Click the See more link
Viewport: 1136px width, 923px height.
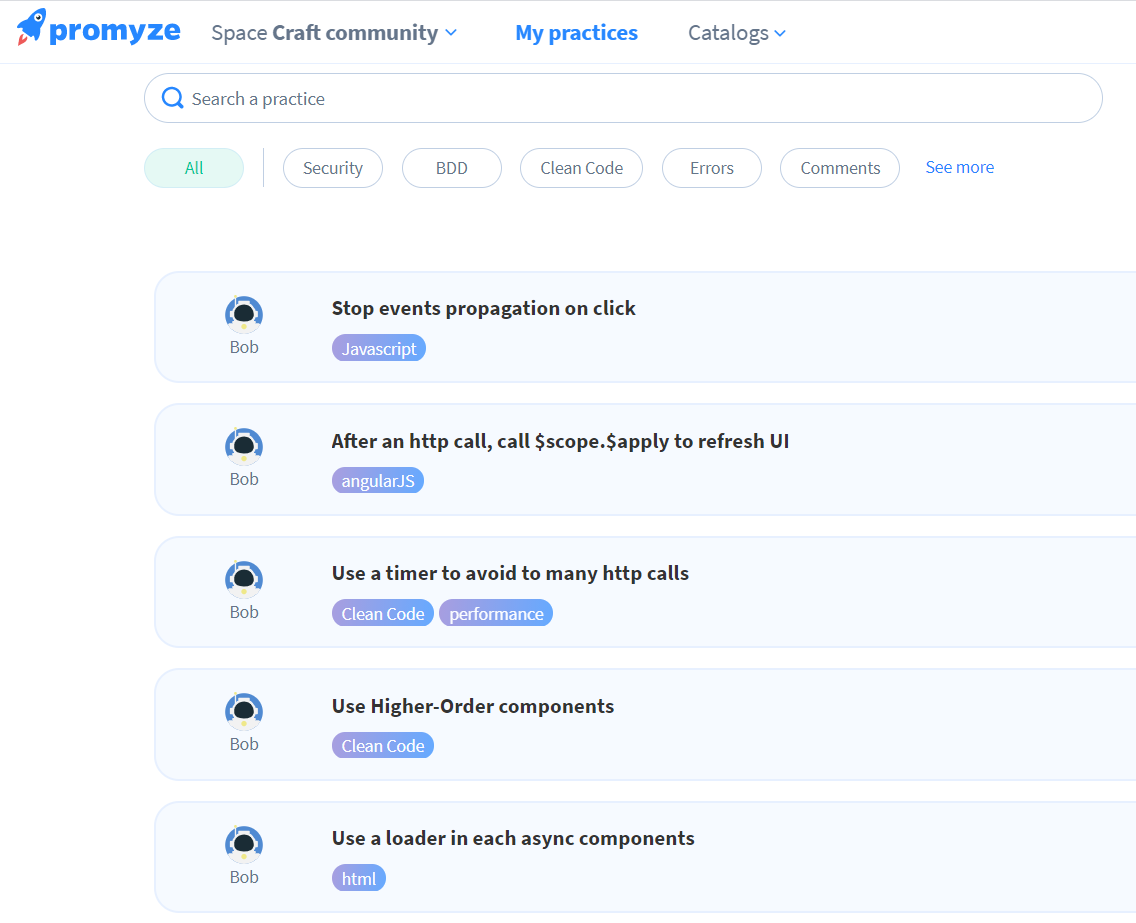(x=959, y=167)
